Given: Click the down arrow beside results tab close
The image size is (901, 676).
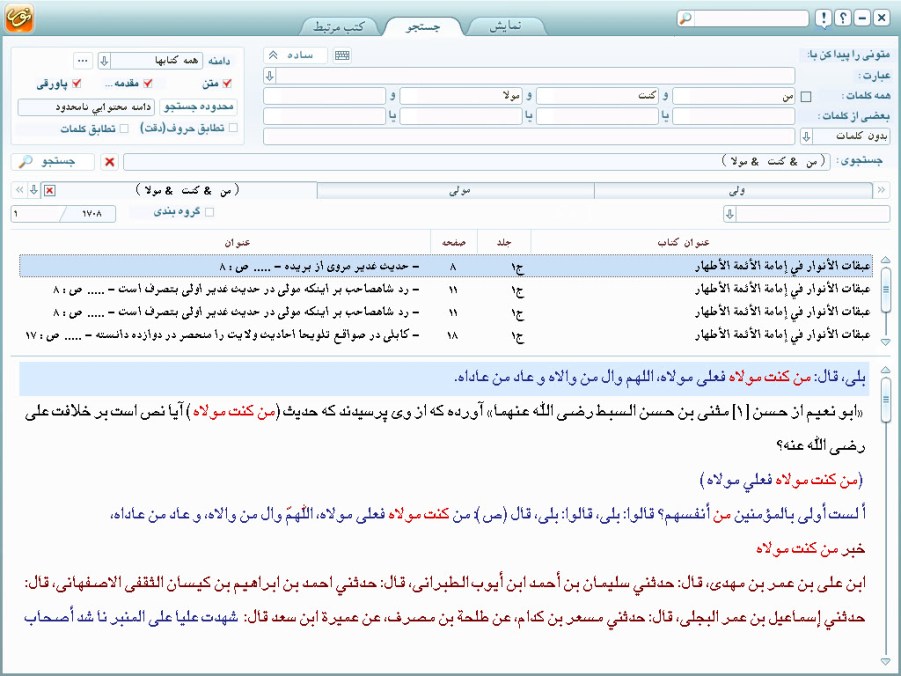Looking at the screenshot, I should click(x=34, y=190).
